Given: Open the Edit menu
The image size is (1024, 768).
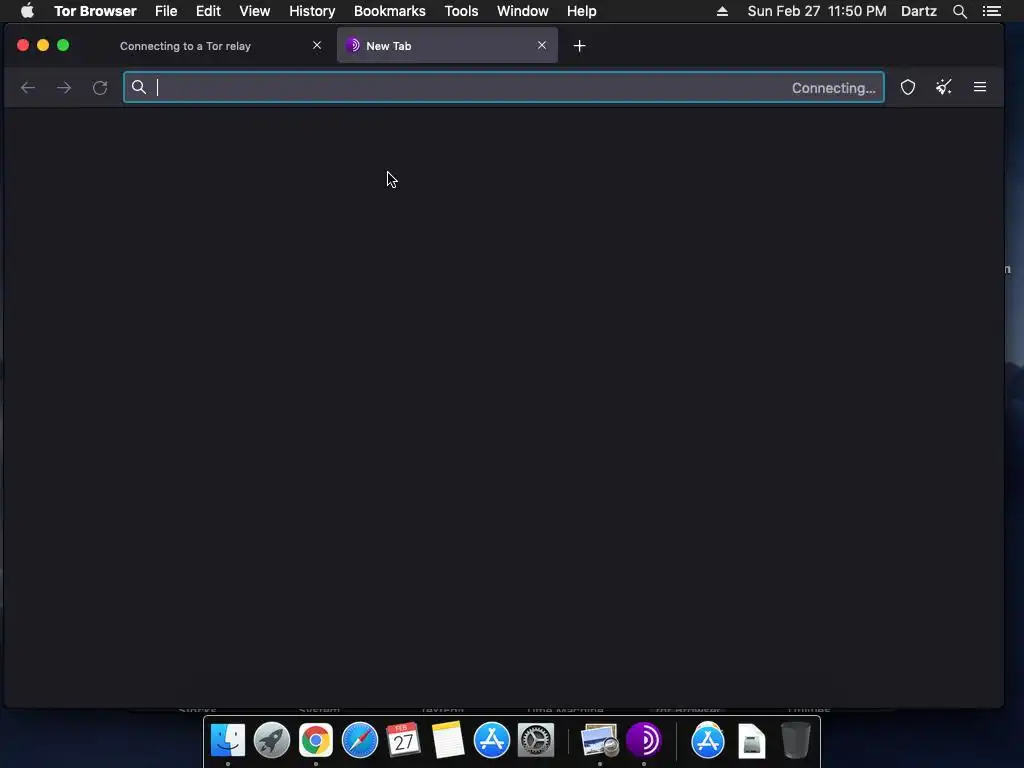Looking at the screenshot, I should [x=208, y=11].
